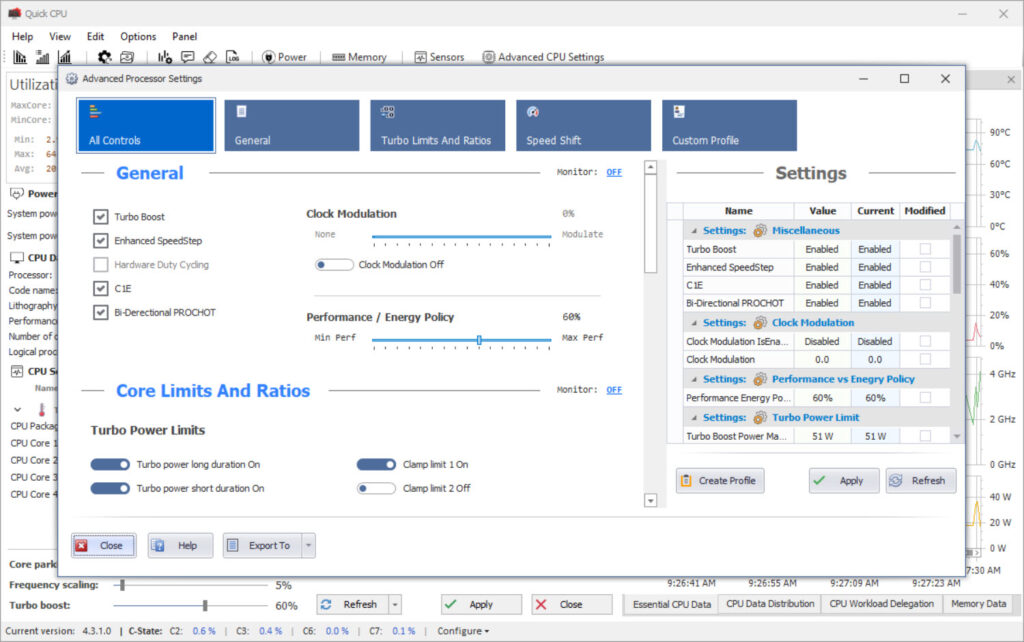
Task: Click Apply in the Settings panel
Action: point(844,481)
